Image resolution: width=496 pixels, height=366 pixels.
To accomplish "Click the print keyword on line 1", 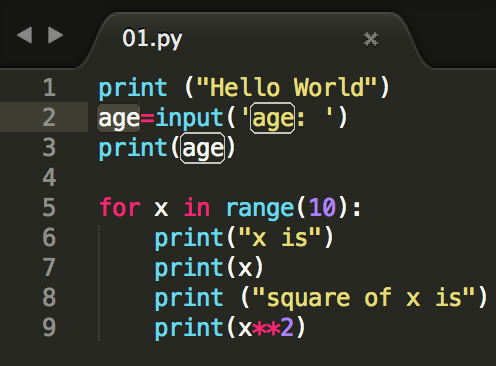I will tap(133, 88).
